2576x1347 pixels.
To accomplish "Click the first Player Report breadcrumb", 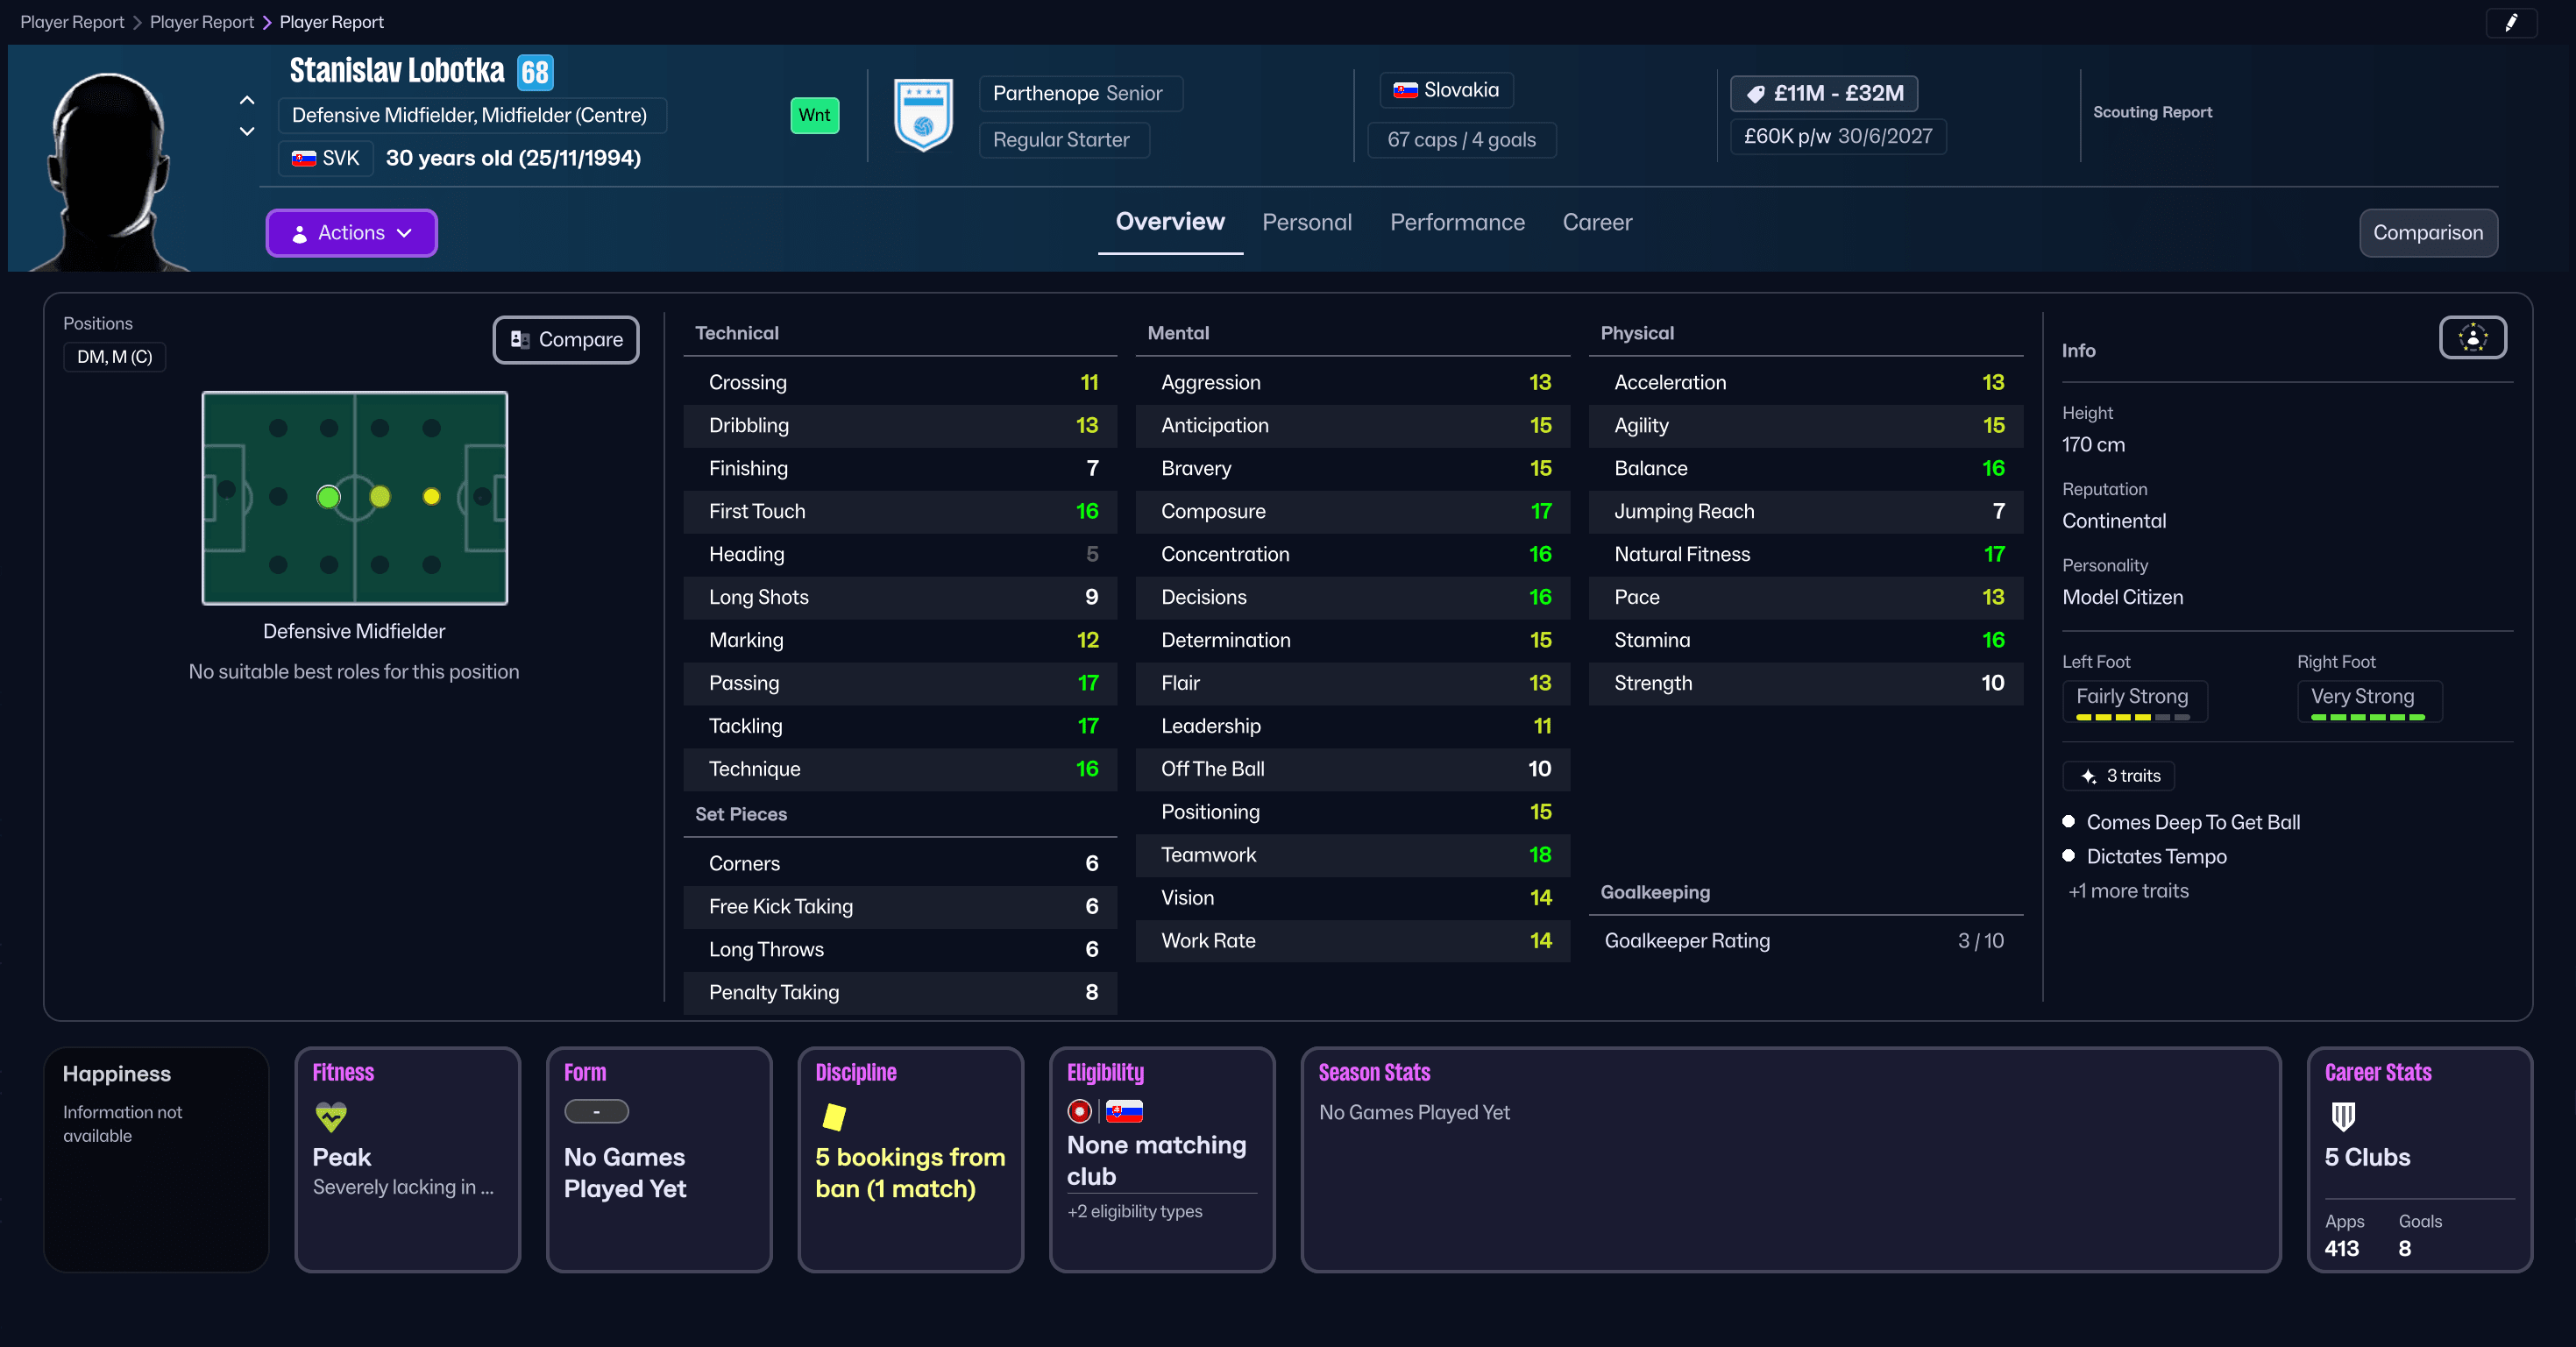I will coord(71,21).
